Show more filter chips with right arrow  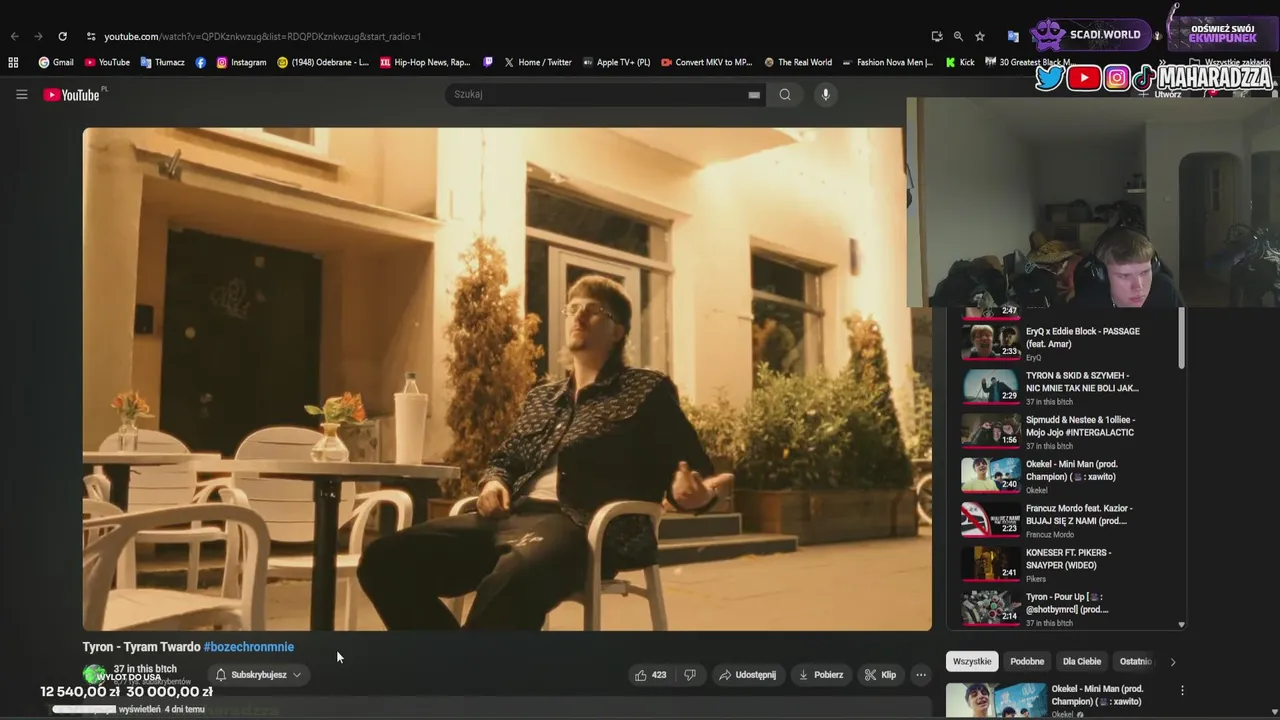1173,661
